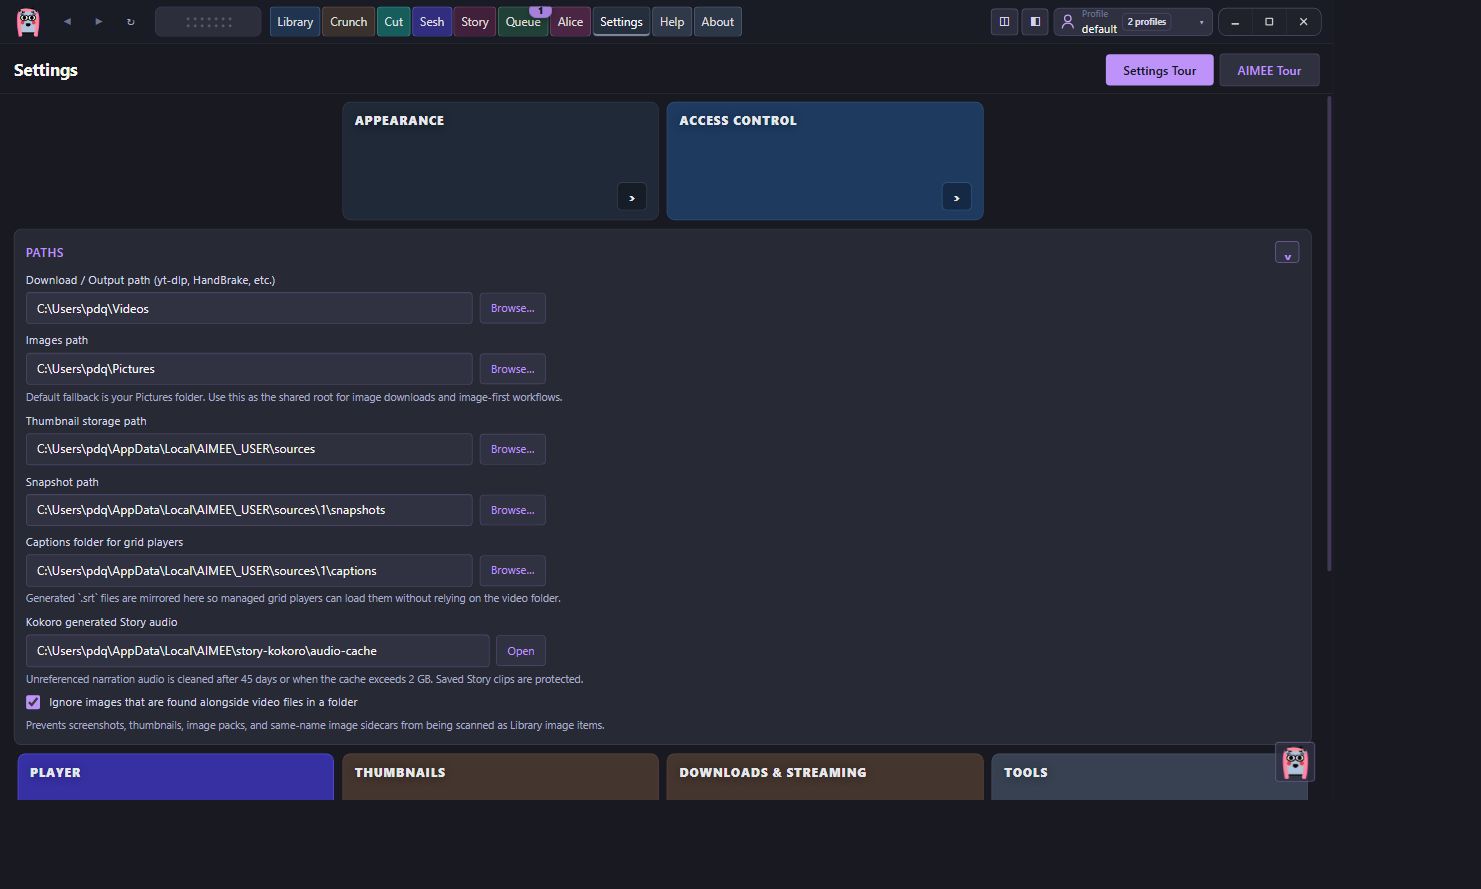This screenshot has height=889, width=1481.
Task: Expand the Access Control section arrow
Action: click(956, 197)
